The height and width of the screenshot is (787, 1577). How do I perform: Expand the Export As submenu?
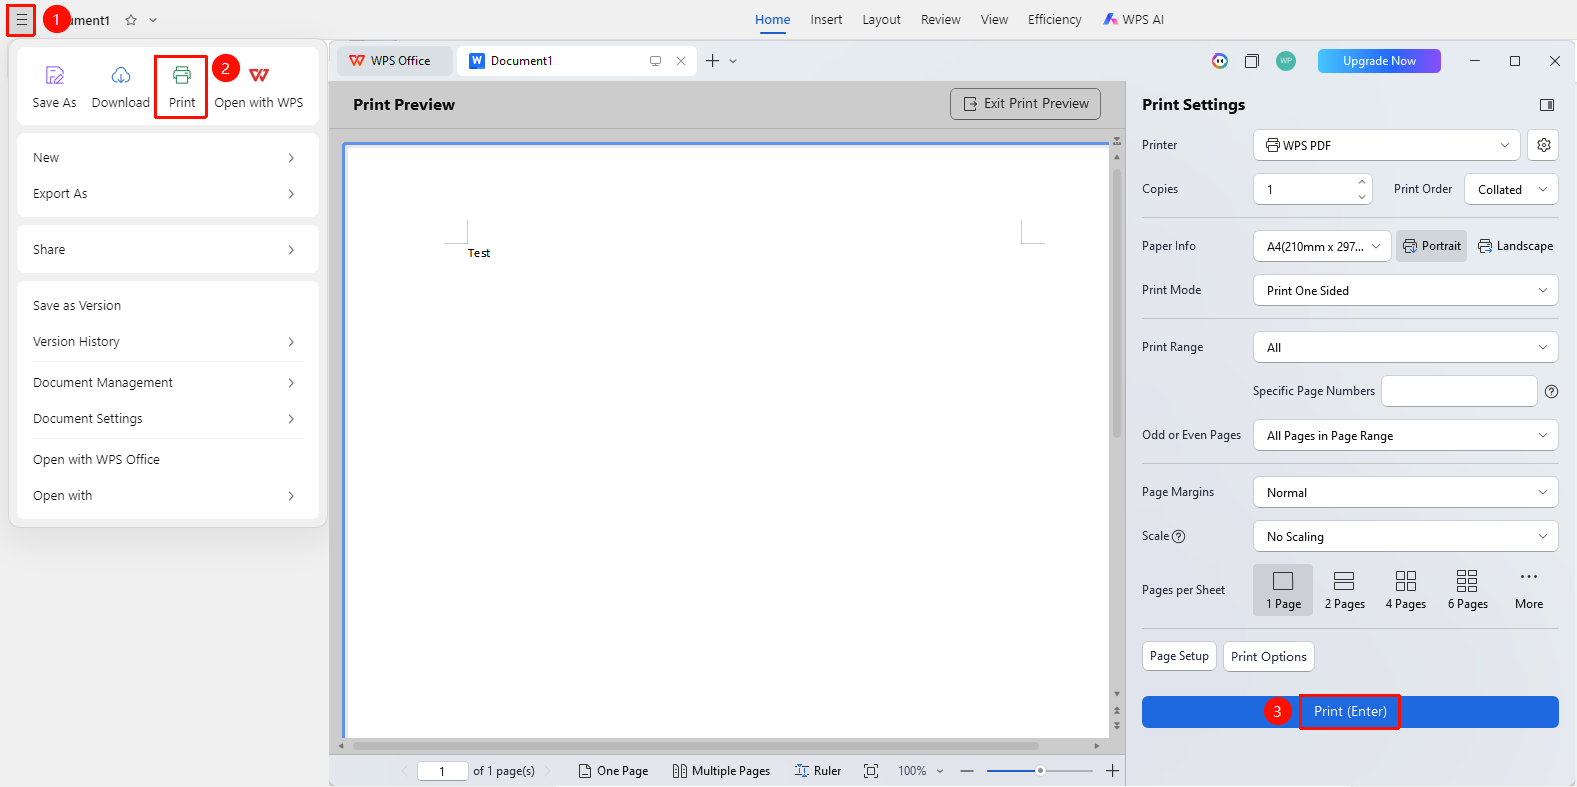pyautogui.click(x=168, y=194)
